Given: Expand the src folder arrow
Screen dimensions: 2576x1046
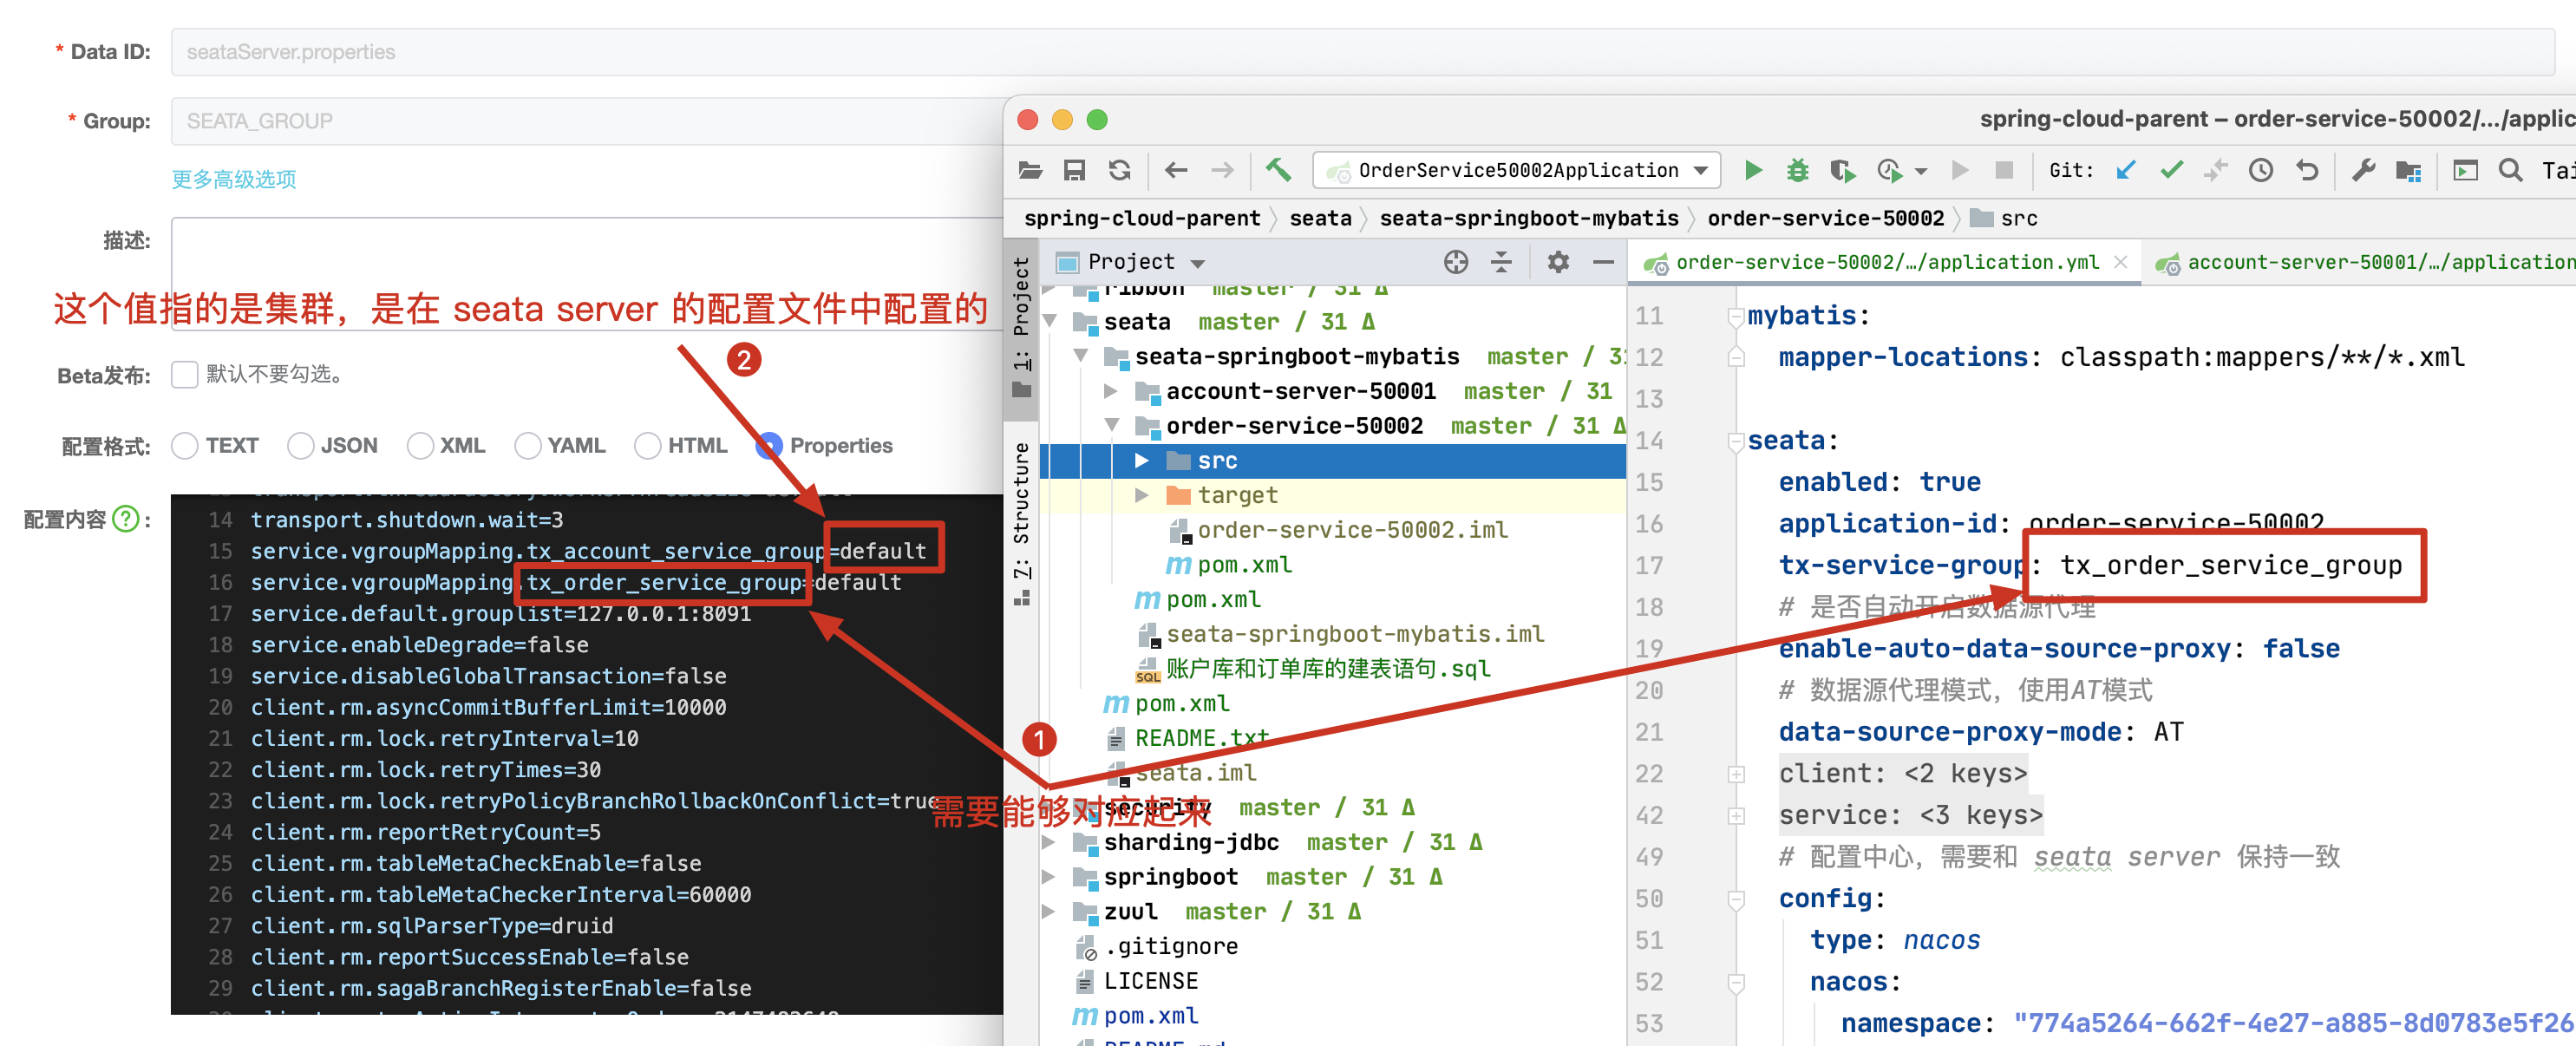Looking at the screenshot, I should click(1141, 461).
